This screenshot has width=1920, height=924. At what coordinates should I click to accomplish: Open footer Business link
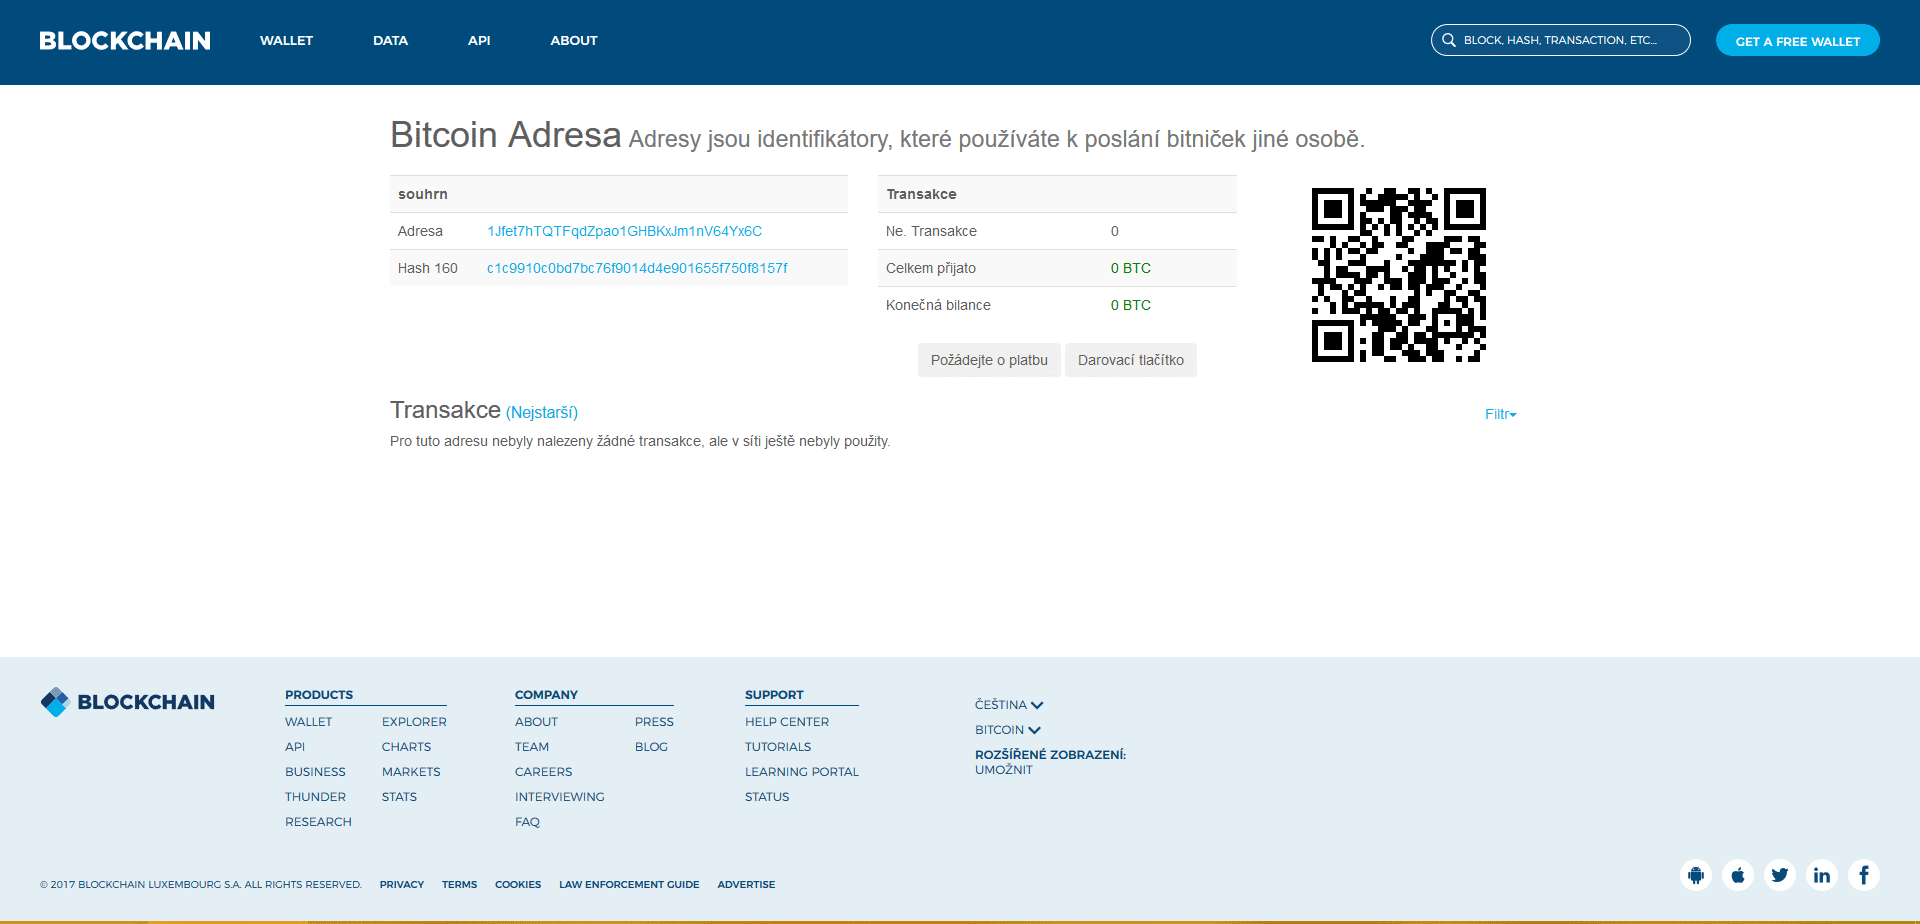click(315, 772)
